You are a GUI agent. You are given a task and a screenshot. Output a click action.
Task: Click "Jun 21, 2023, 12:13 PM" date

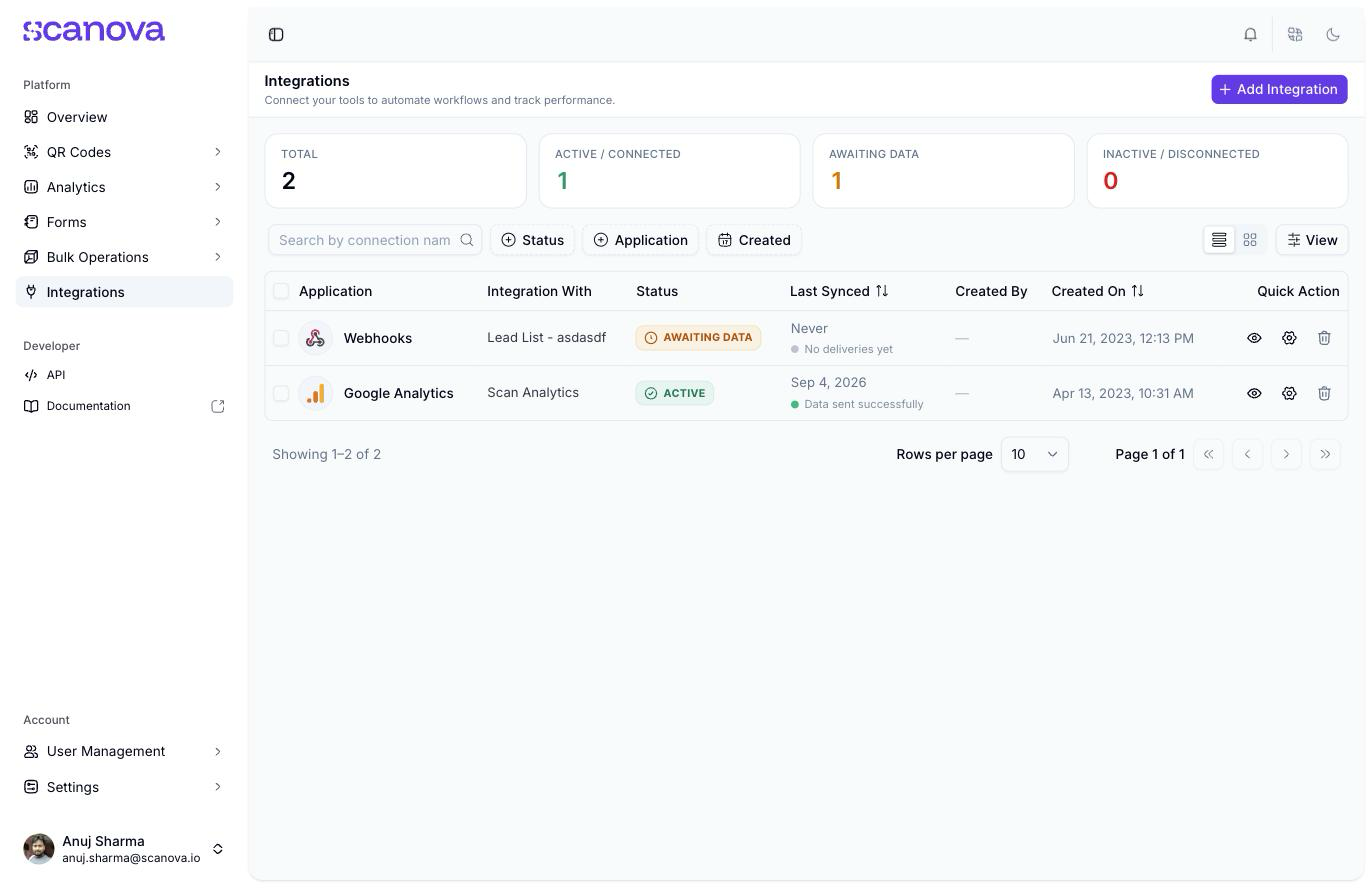[1123, 338]
